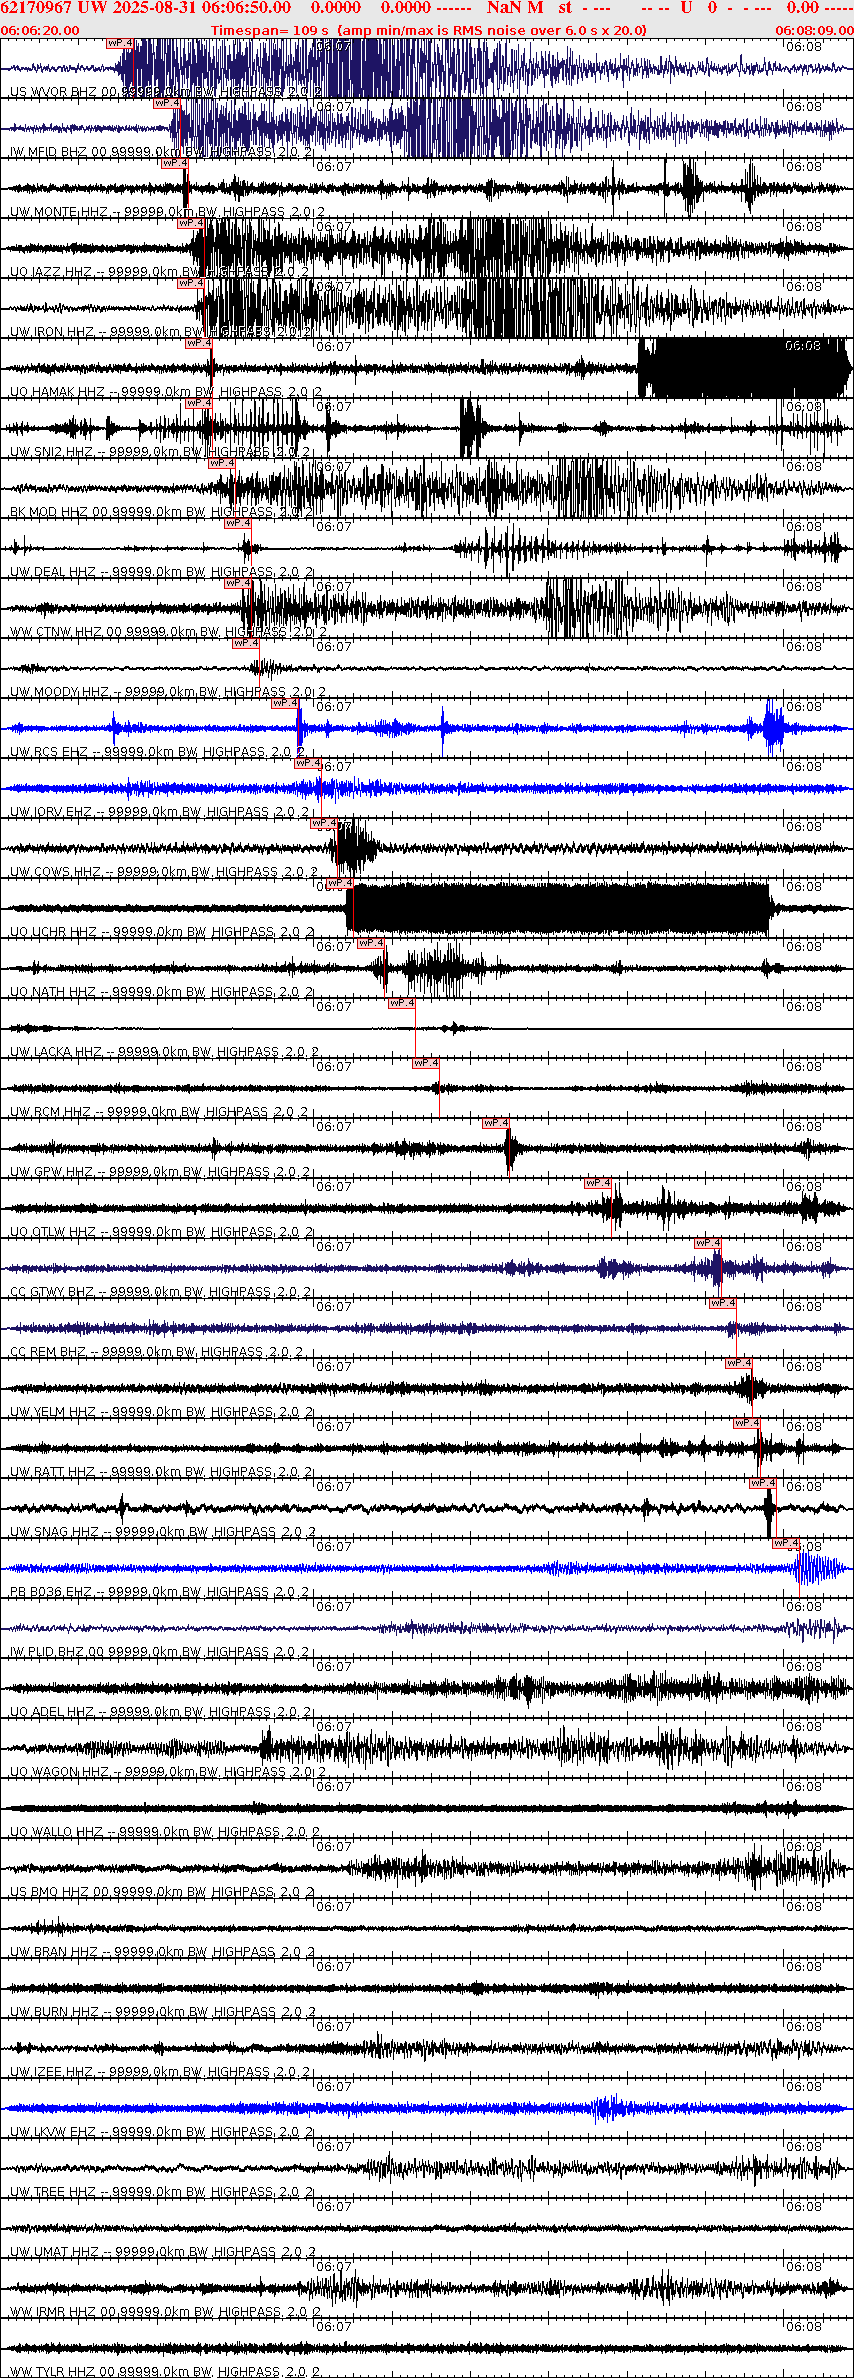The height and width of the screenshot is (2378, 854).
Task: Click the wP.4 pick marker on MFID trace
Action: coord(167,103)
